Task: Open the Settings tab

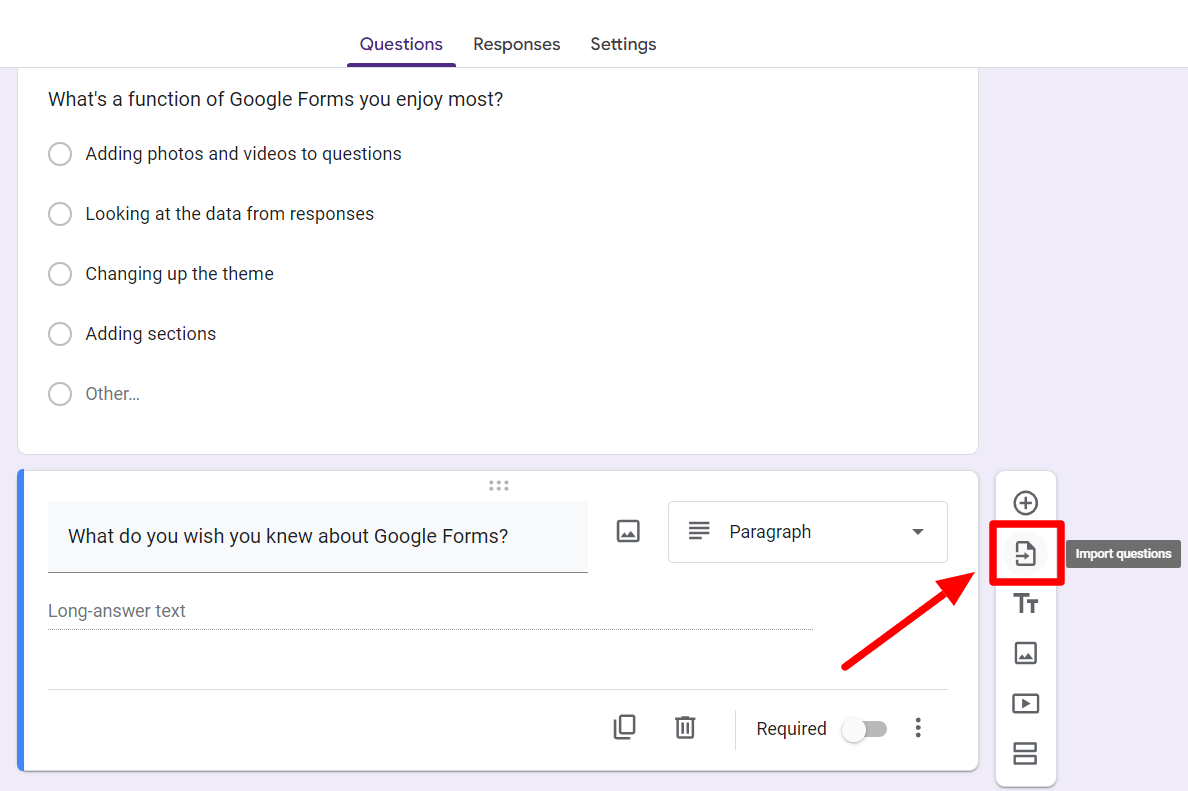Action: point(623,44)
